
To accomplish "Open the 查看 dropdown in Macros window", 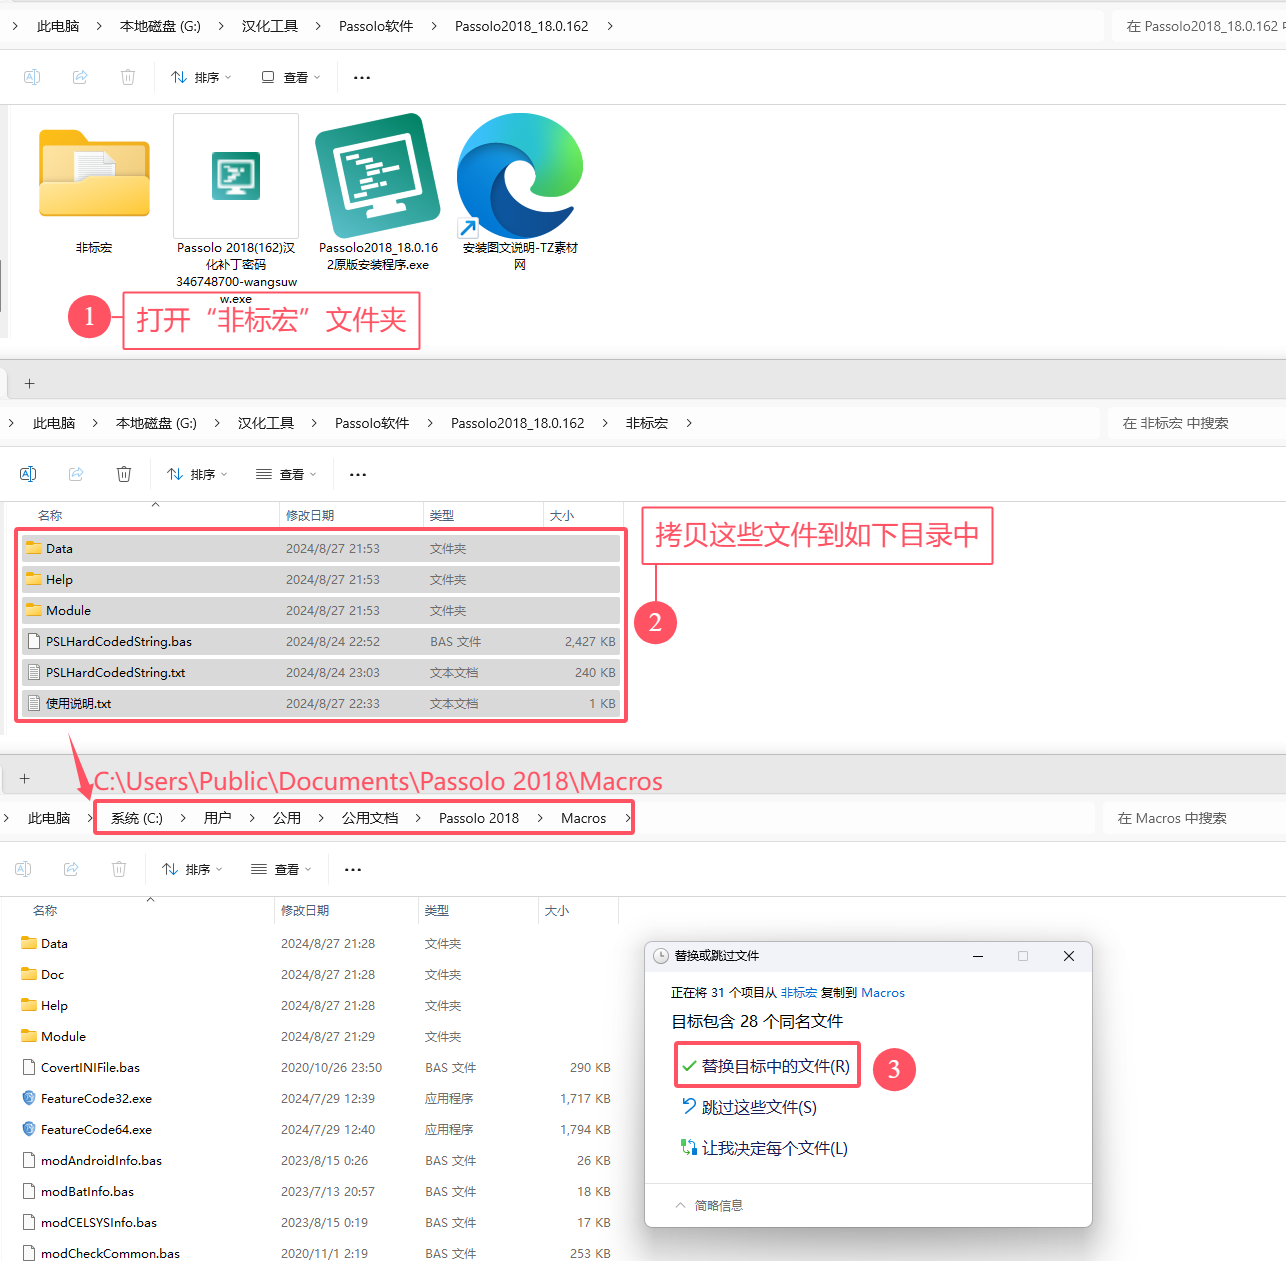I will pos(281,869).
